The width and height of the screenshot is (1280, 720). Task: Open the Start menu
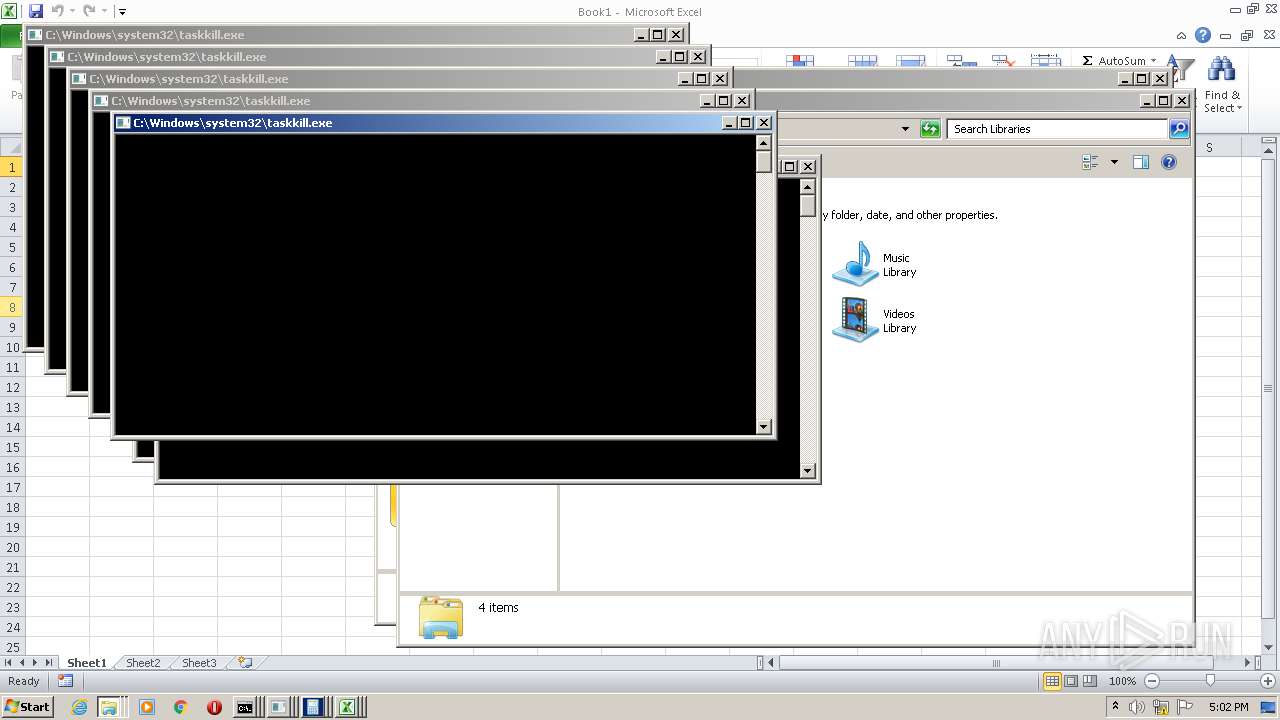tap(27, 706)
